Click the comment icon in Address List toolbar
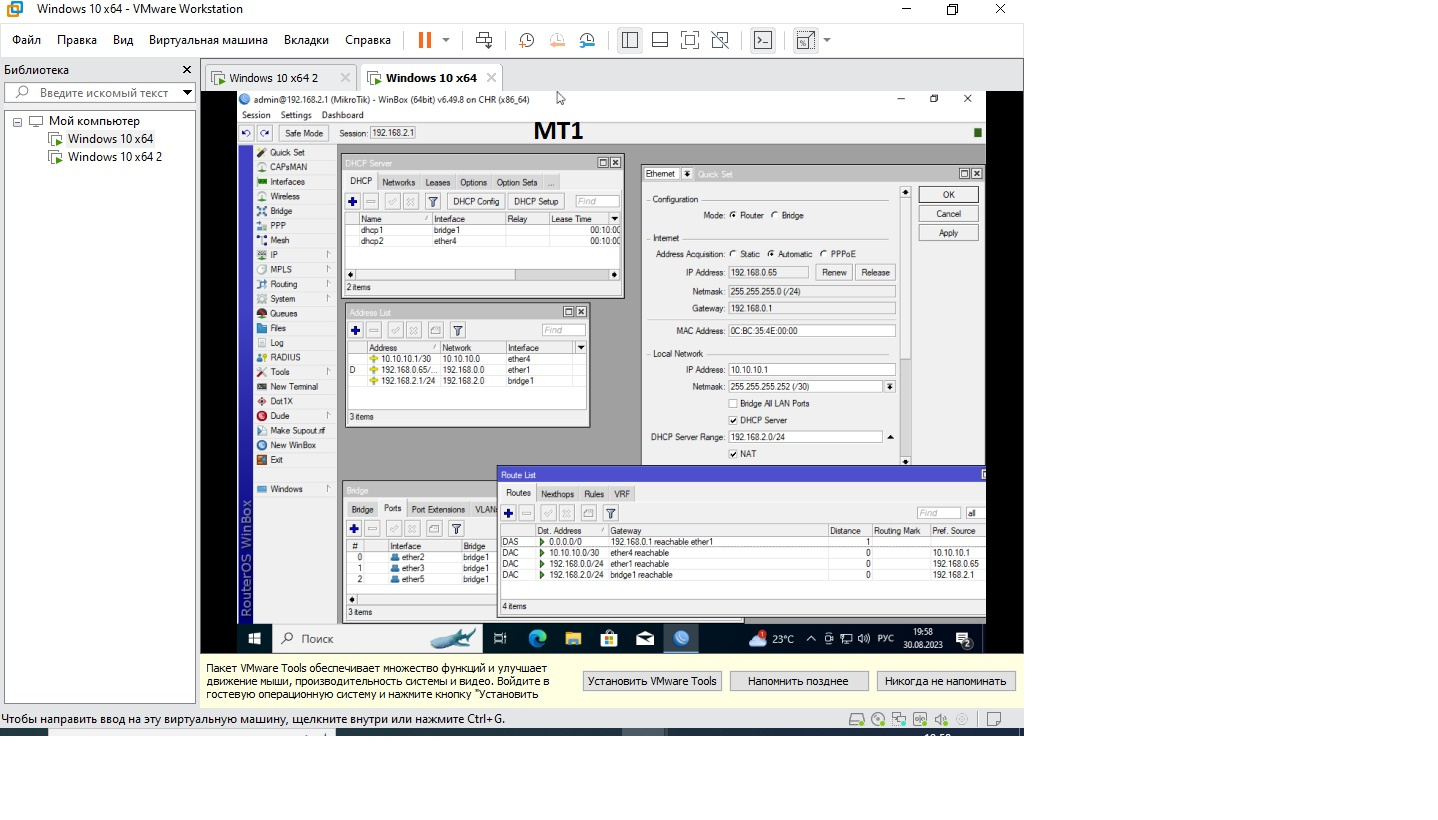The height and width of the screenshot is (820, 1438). coord(435,330)
